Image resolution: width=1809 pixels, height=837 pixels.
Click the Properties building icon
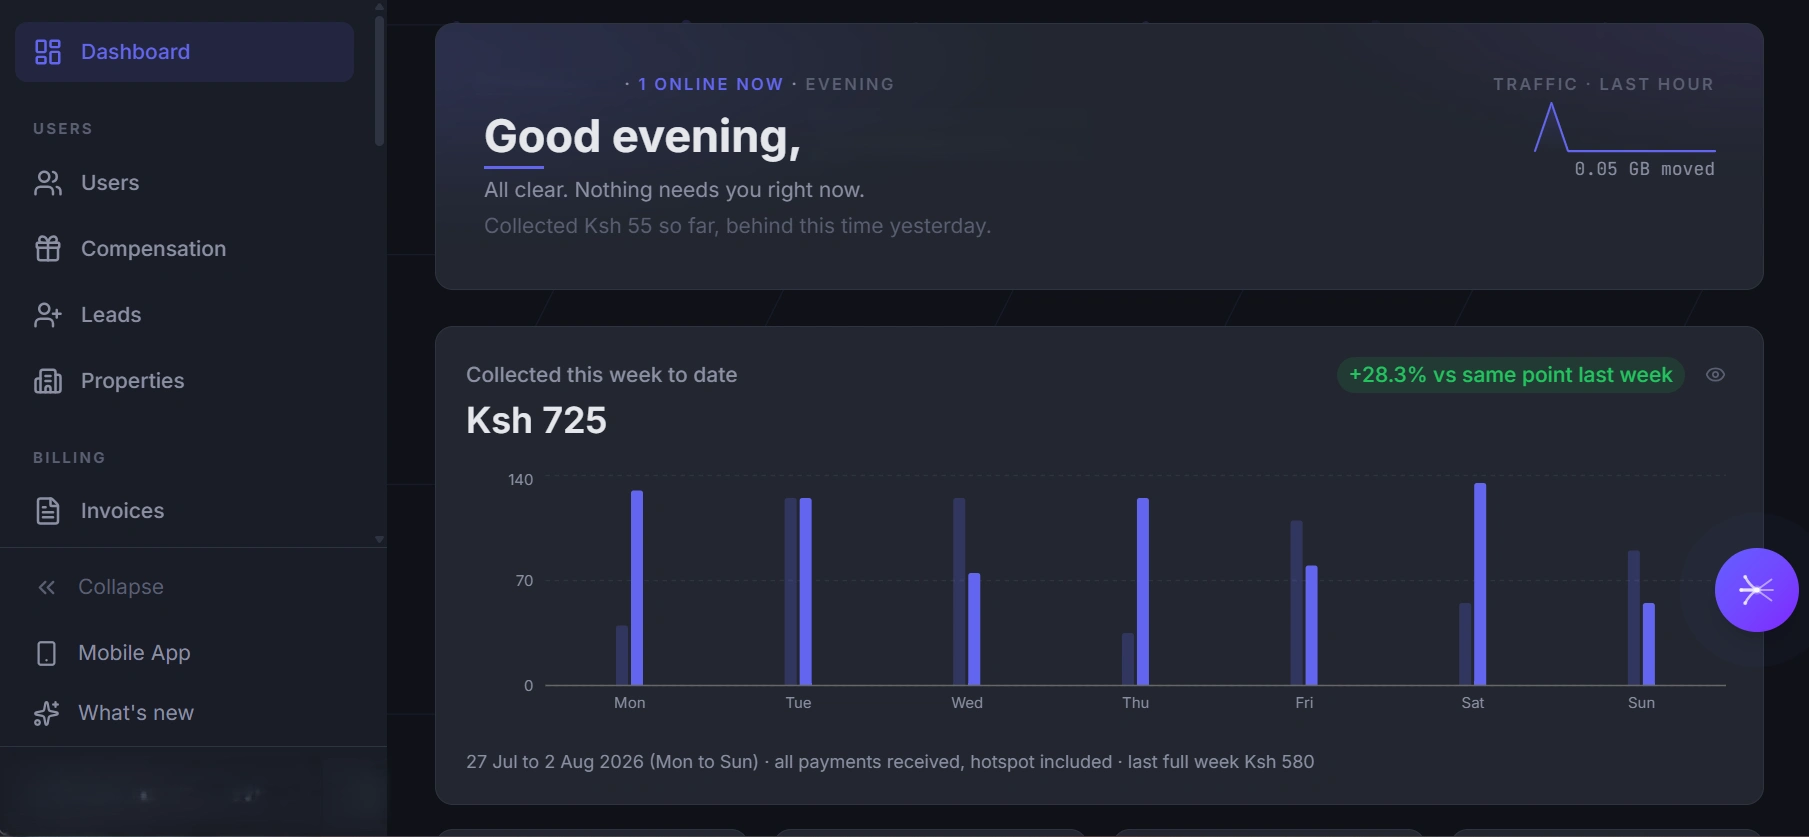(x=48, y=381)
